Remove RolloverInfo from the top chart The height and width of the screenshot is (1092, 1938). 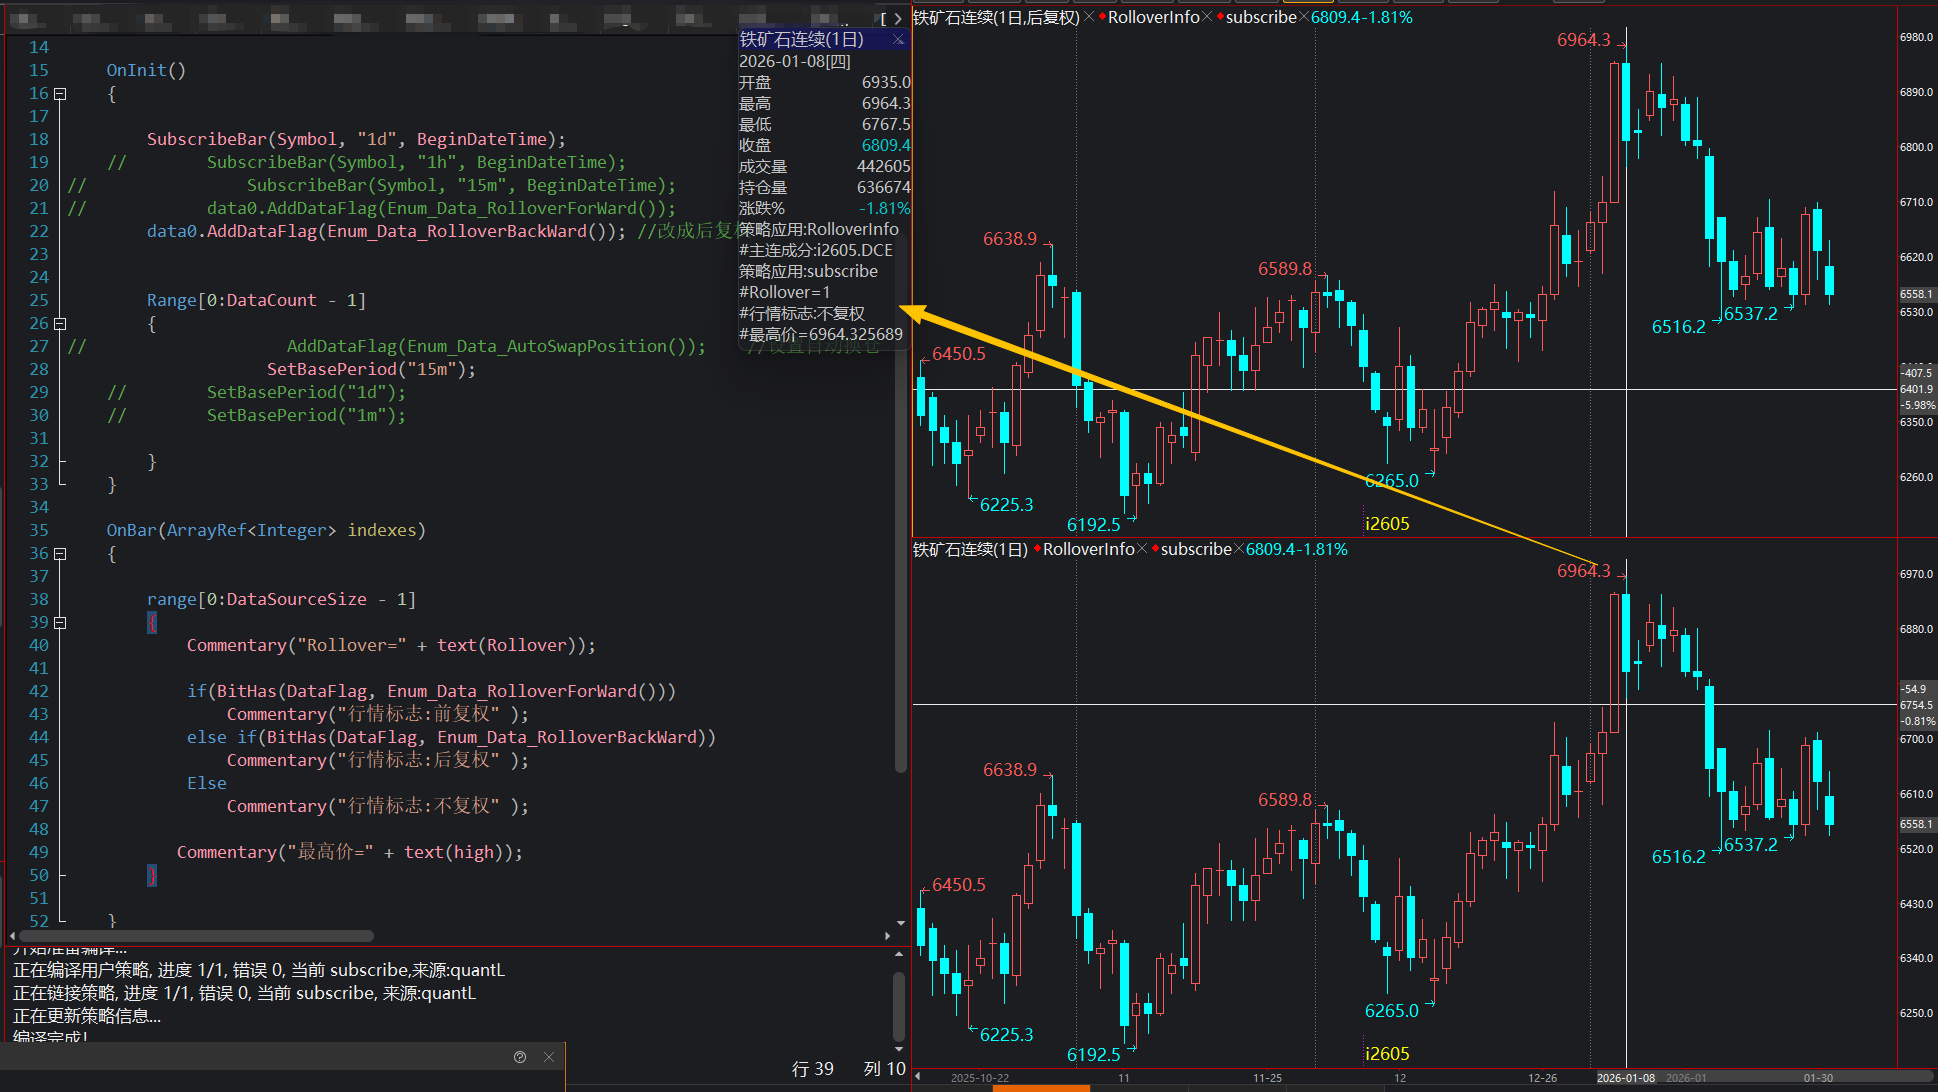(1207, 17)
